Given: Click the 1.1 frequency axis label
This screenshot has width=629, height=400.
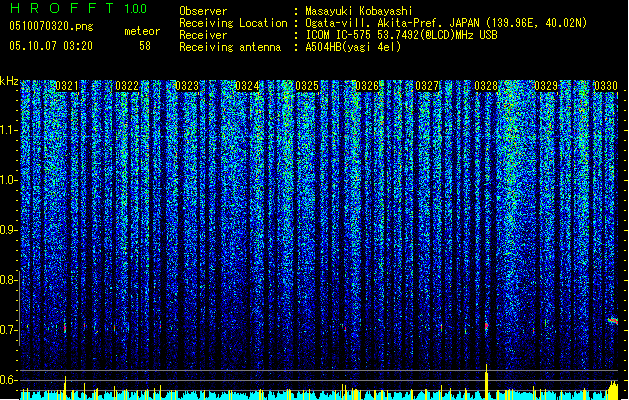Looking at the screenshot, I should 8,130.
